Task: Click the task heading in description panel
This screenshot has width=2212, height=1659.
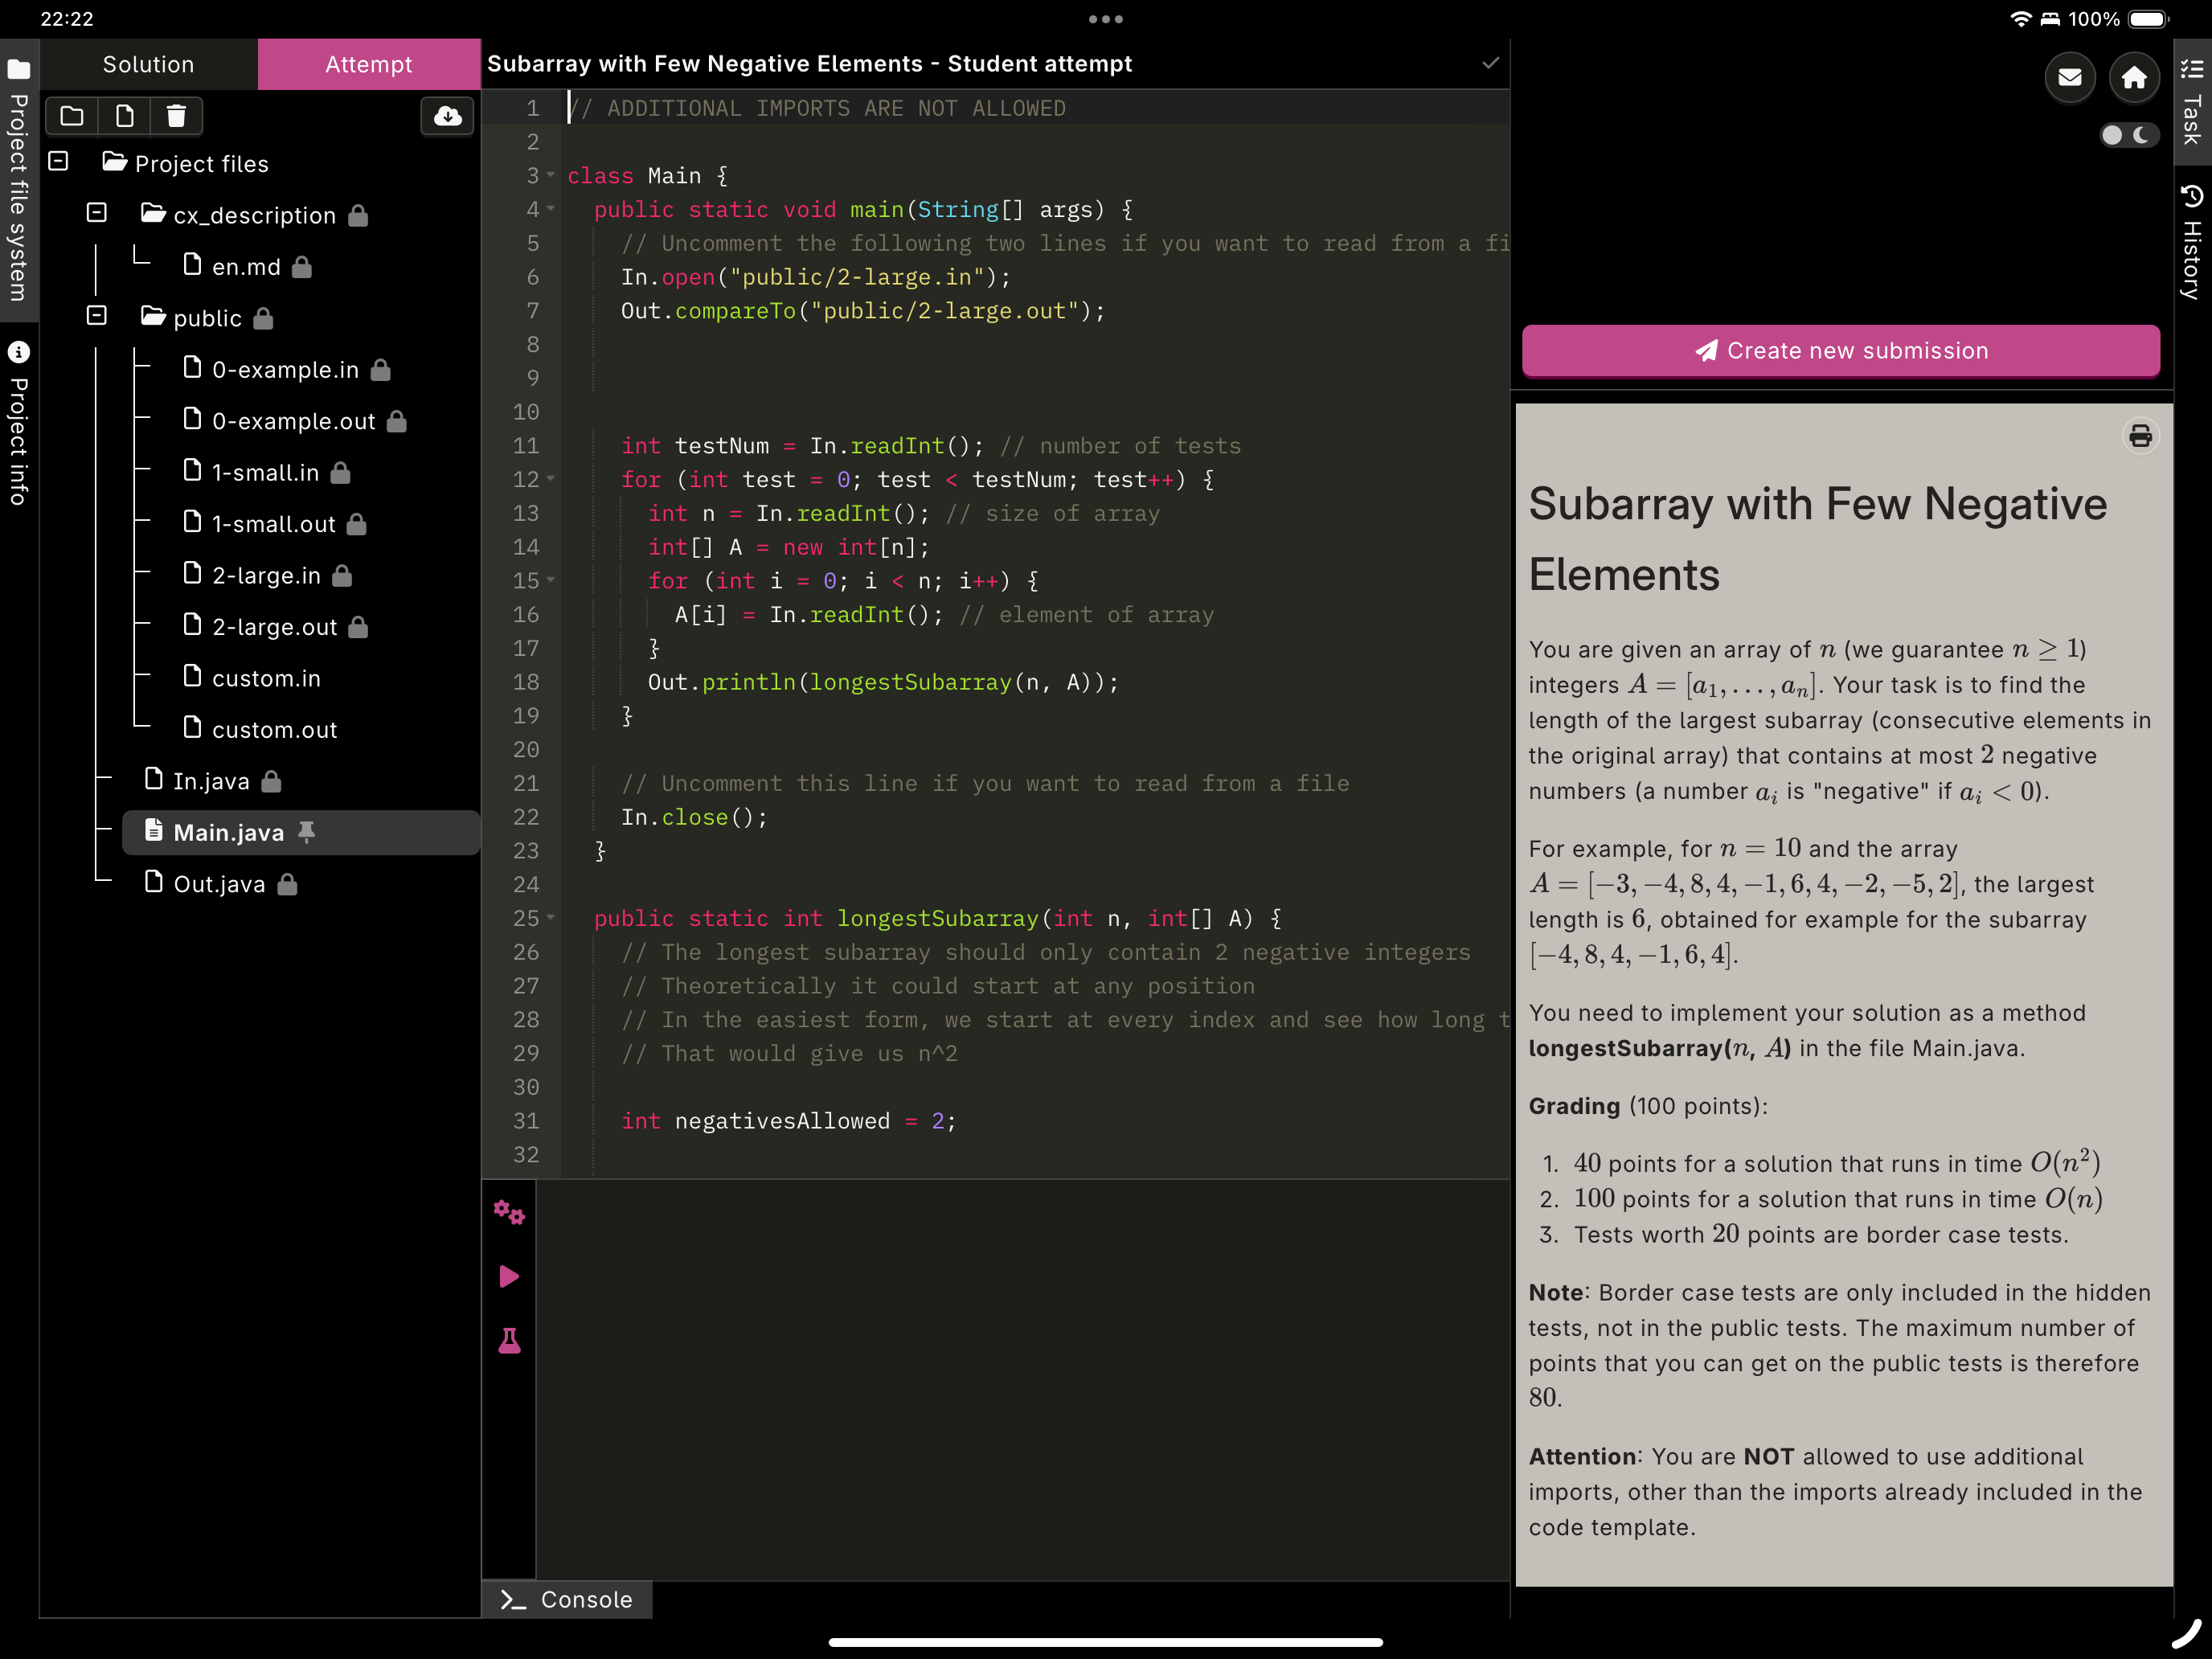Action: coord(1818,539)
